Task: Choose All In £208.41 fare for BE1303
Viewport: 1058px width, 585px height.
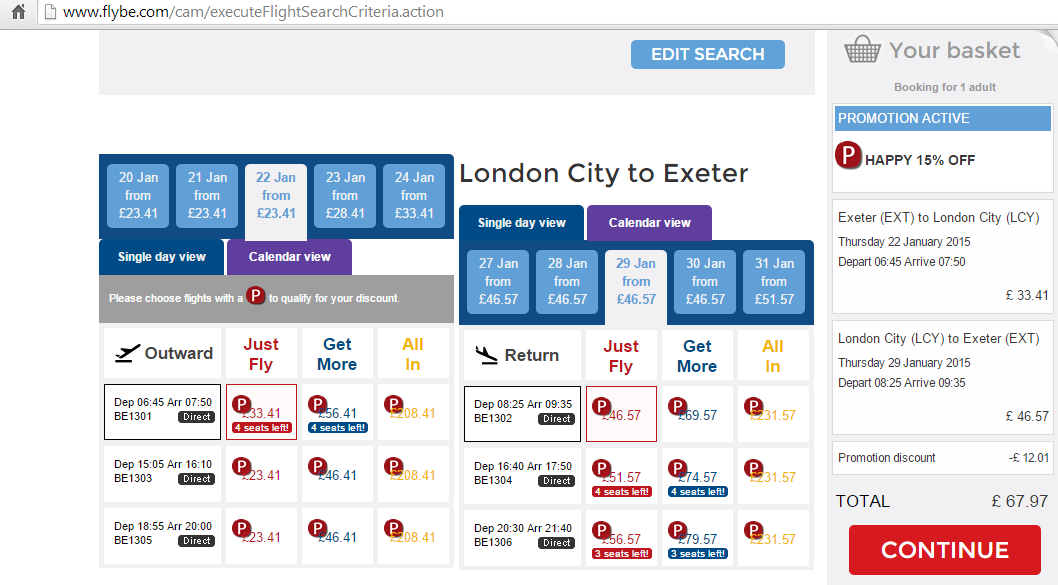Action: tap(413, 474)
